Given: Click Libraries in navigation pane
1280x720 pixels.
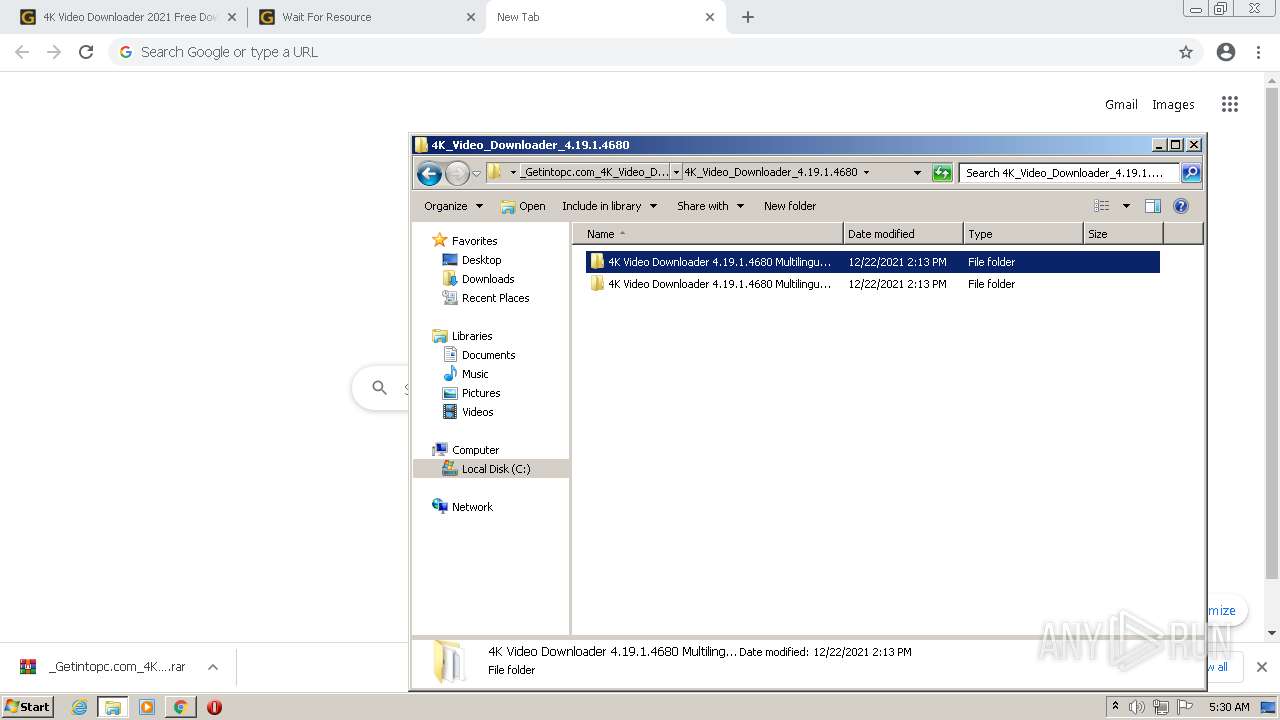Looking at the screenshot, I should (x=462, y=336).
